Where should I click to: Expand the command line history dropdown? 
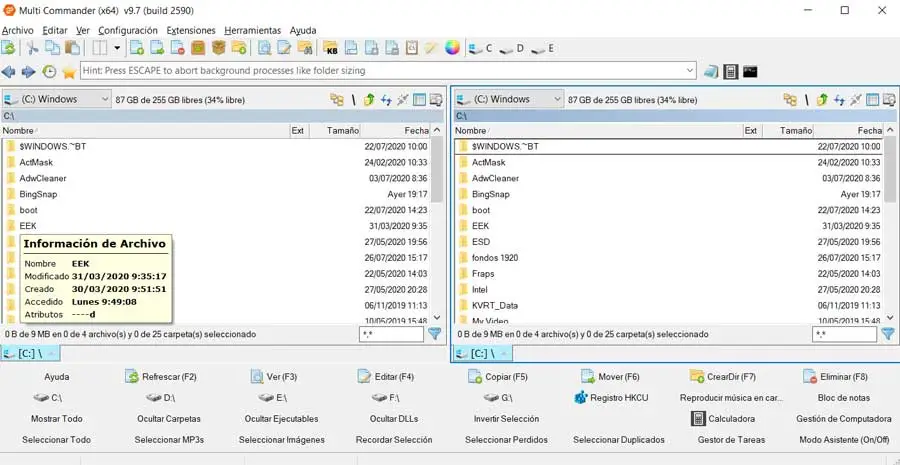click(x=690, y=71)
